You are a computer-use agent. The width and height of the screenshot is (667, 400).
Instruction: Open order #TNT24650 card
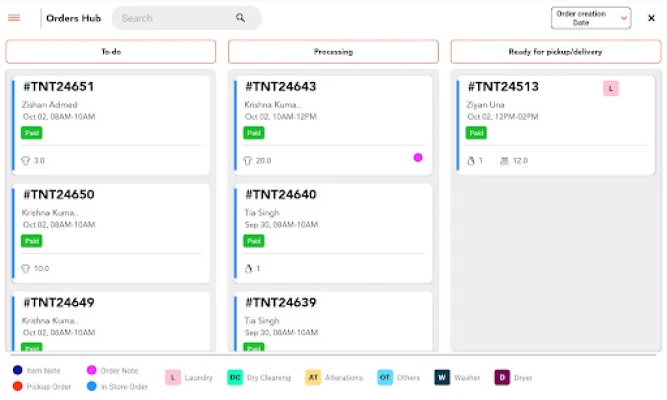point(111,232)
